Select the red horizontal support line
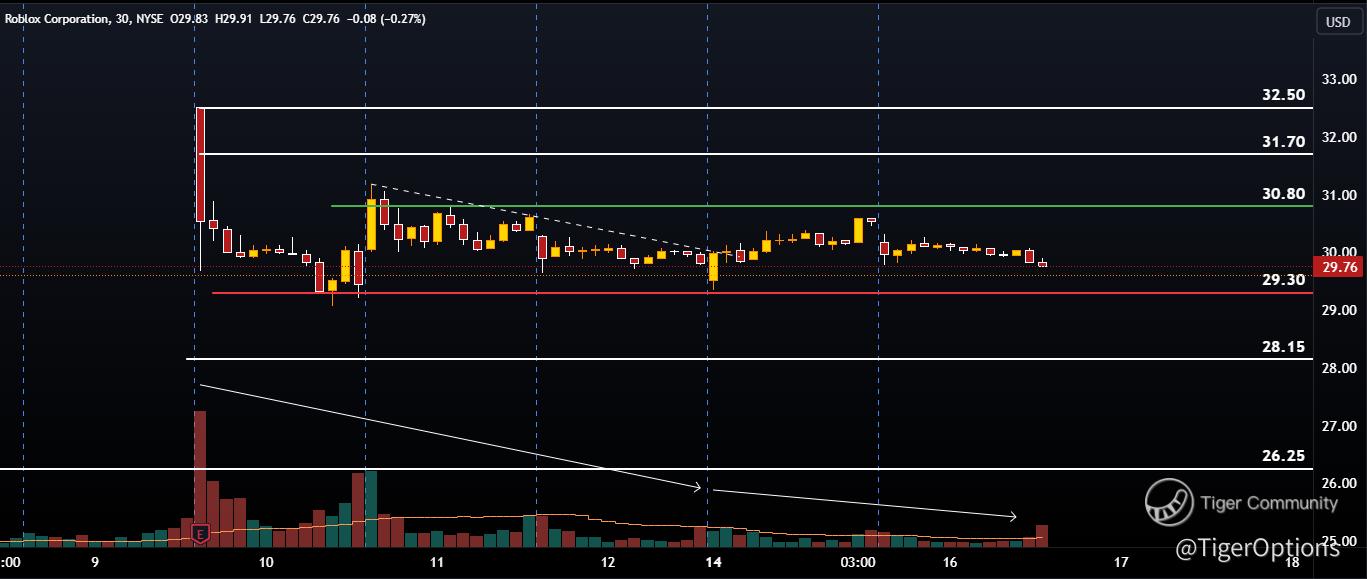The image size is (1367, 579). tap(762, 293)
